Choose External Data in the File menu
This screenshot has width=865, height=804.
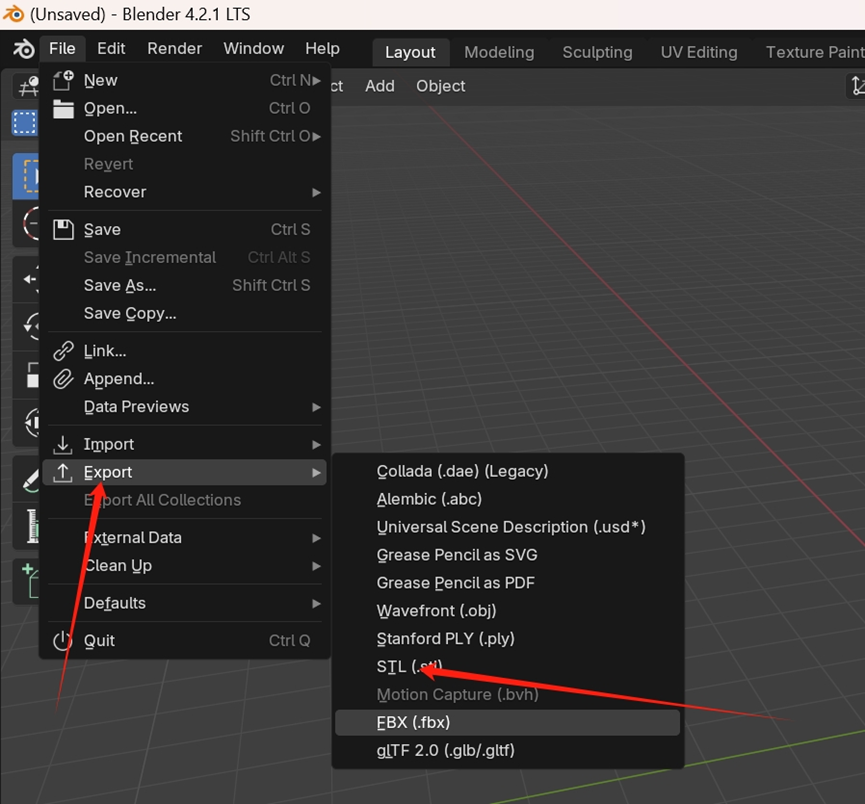point(184,537)
